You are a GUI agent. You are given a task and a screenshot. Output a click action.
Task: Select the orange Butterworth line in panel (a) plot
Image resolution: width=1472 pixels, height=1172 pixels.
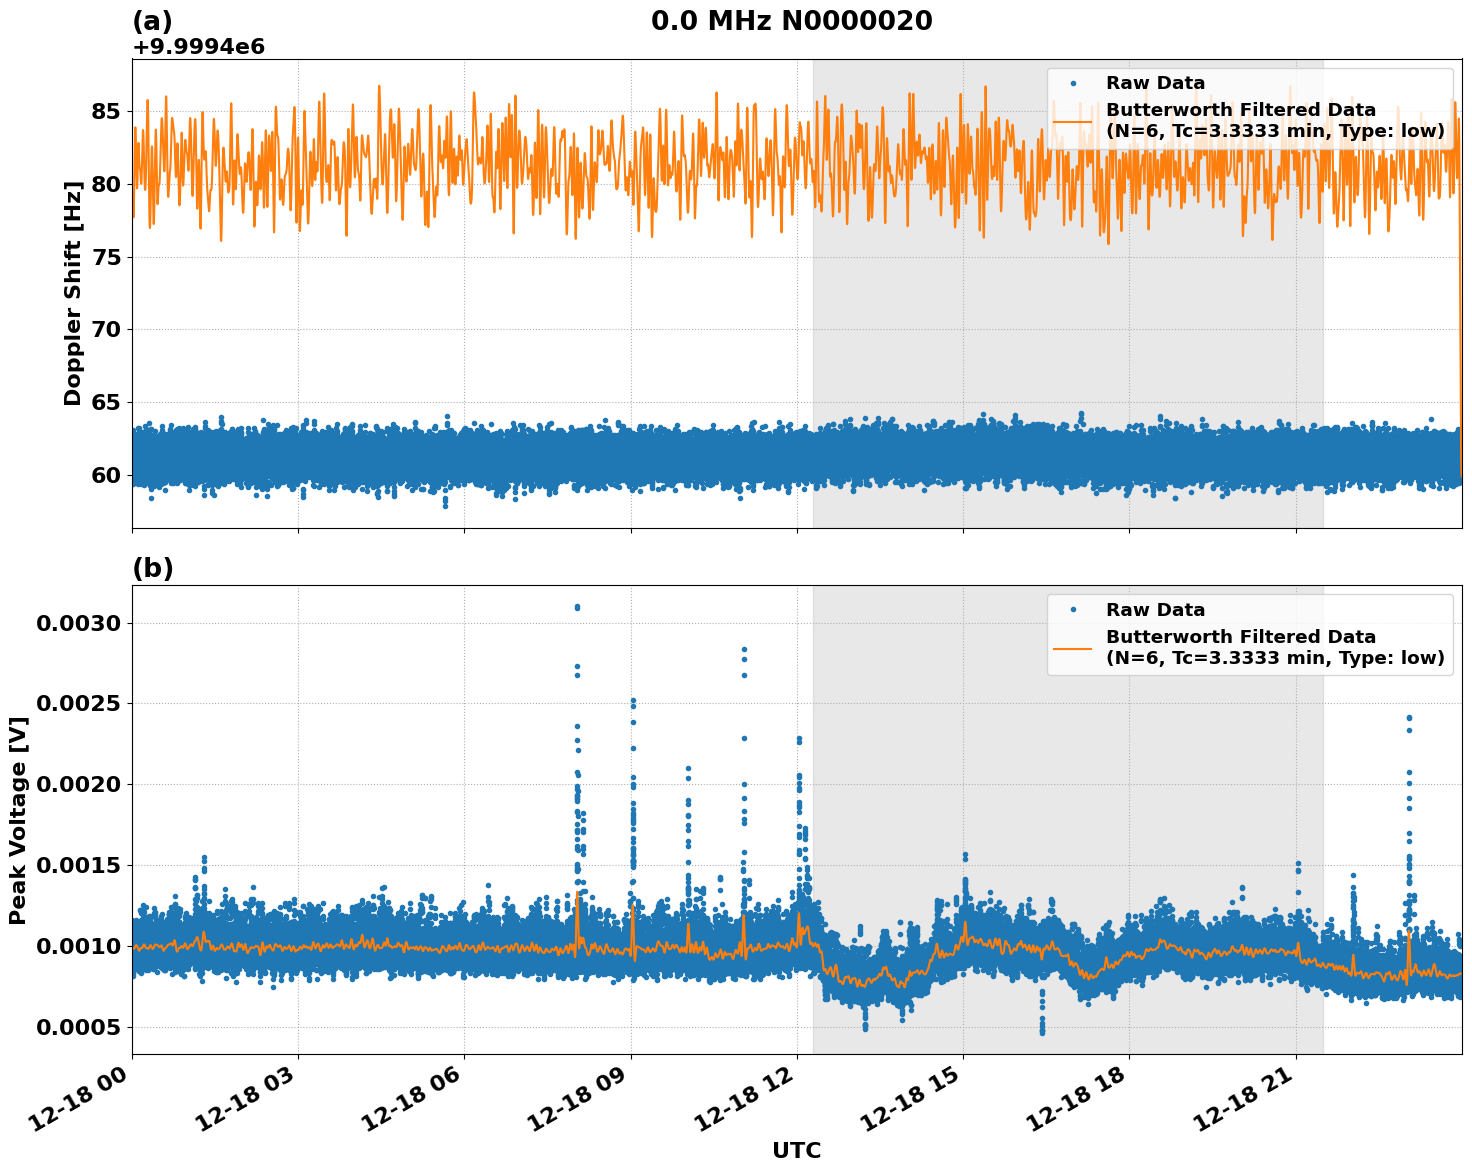[x=500, y=160]
